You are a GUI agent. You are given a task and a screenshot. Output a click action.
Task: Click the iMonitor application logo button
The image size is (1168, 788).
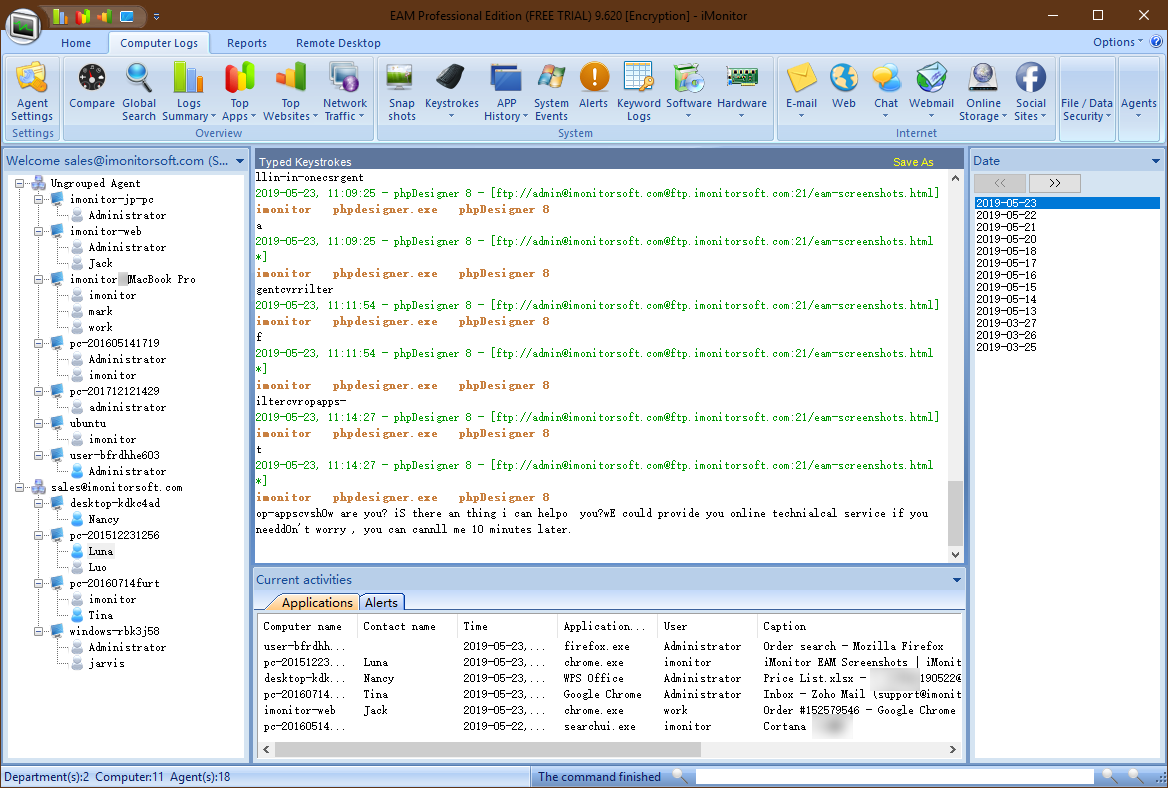click(24, 27)
